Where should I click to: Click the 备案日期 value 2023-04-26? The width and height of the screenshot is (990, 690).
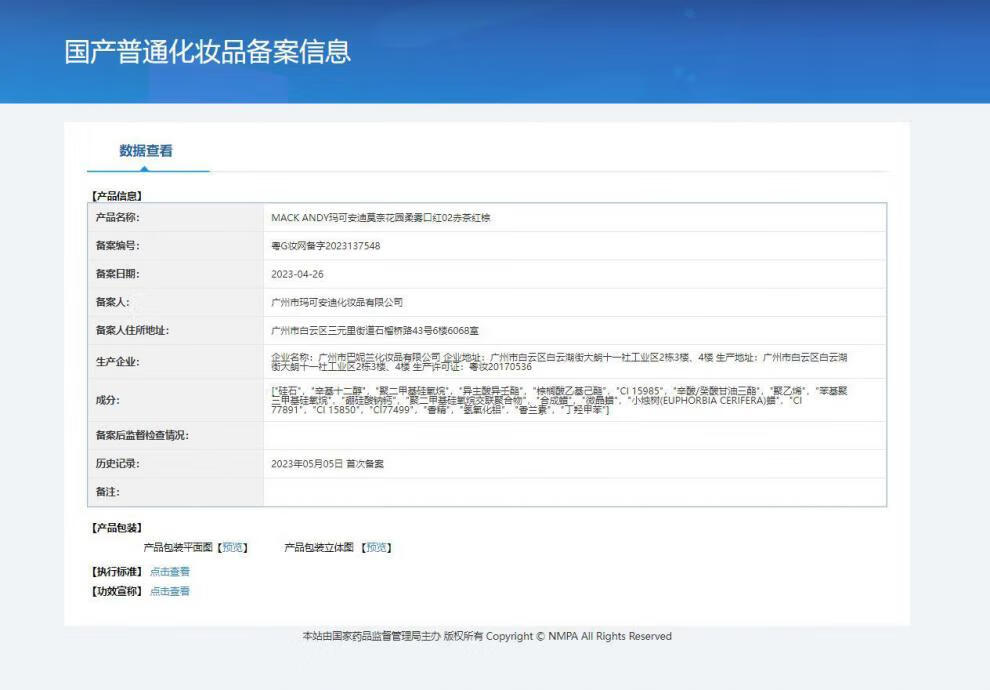point(297,274)
